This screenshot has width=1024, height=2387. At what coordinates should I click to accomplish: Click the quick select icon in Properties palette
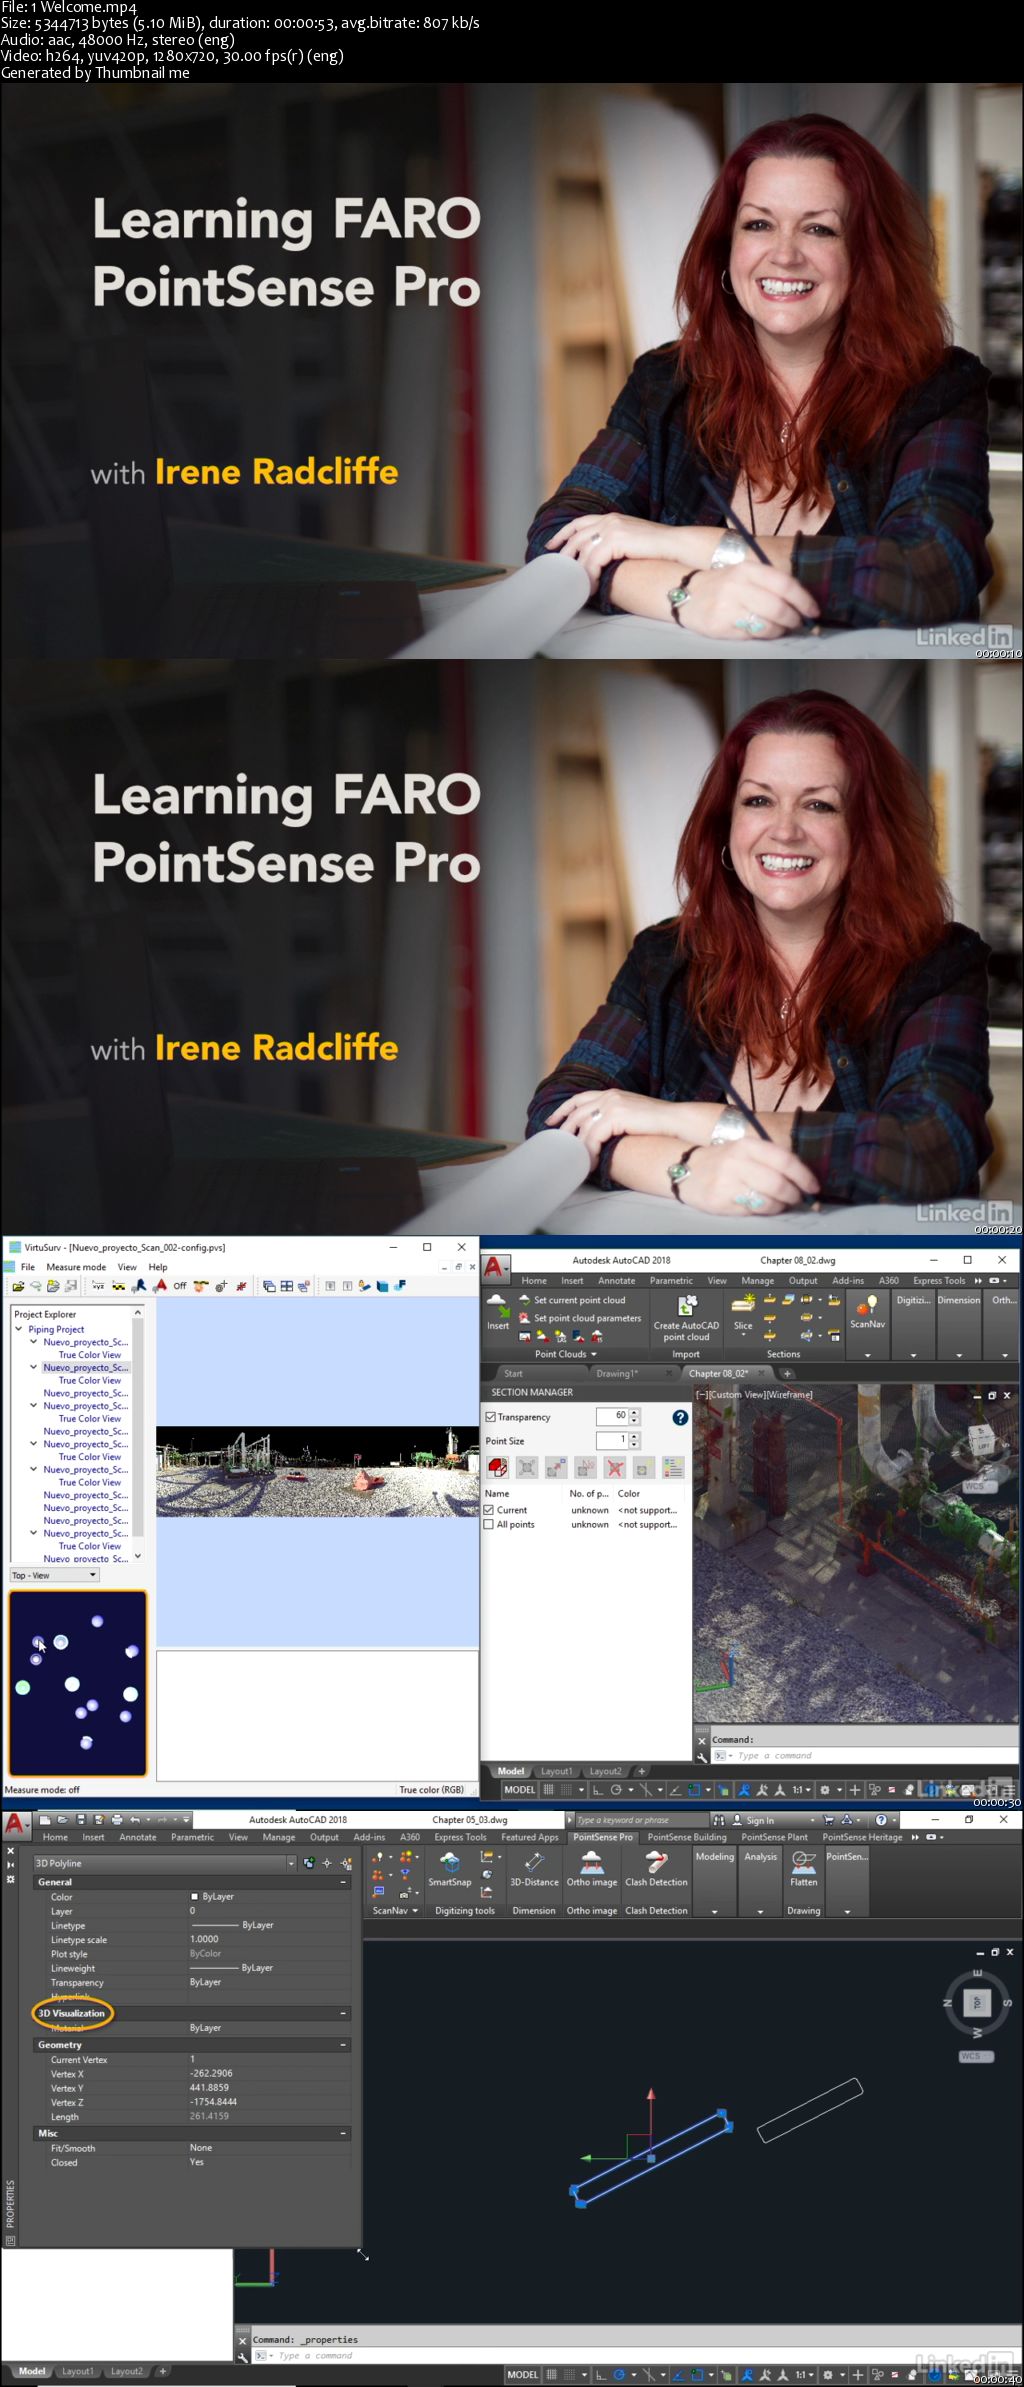click(346, 1863)
